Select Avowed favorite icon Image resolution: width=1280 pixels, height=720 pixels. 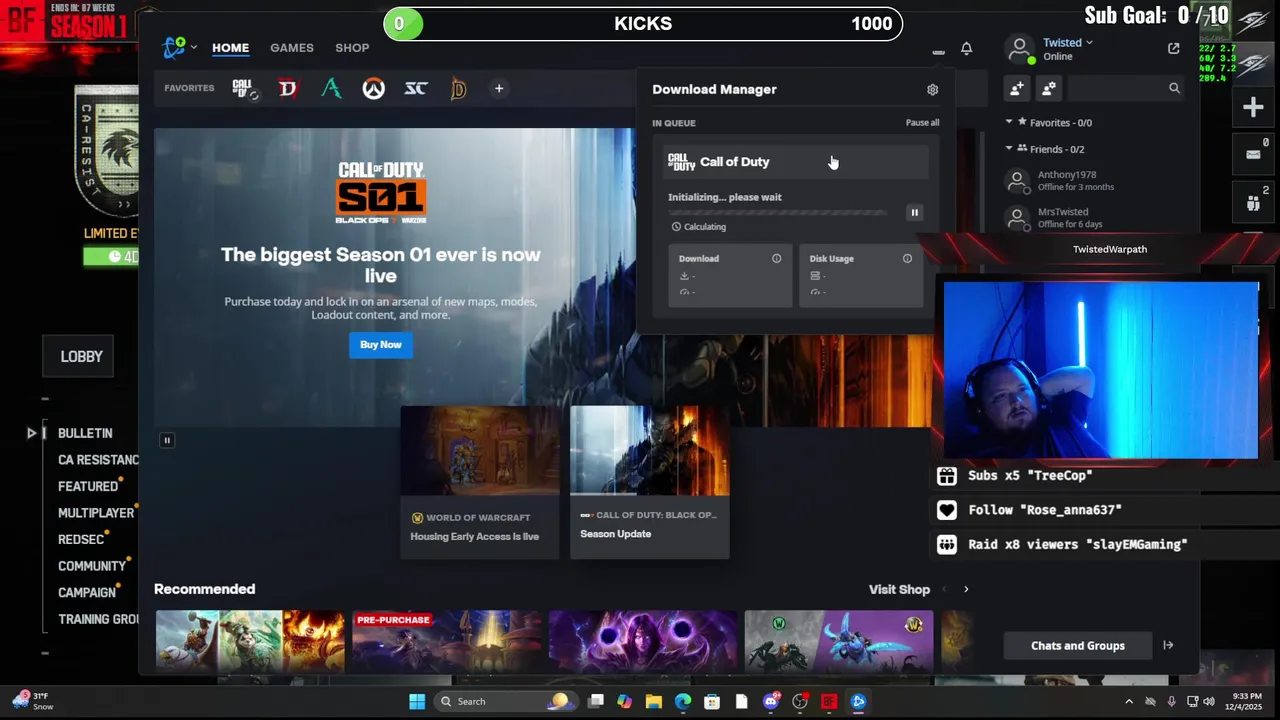(331, 89)
